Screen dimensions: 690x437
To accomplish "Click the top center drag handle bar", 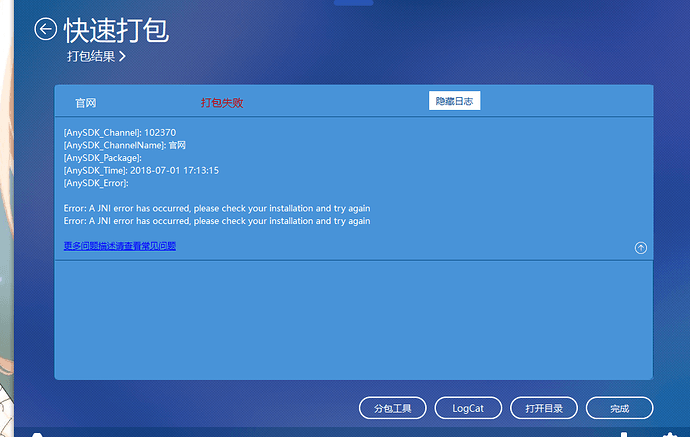I will tap(354, 3).
